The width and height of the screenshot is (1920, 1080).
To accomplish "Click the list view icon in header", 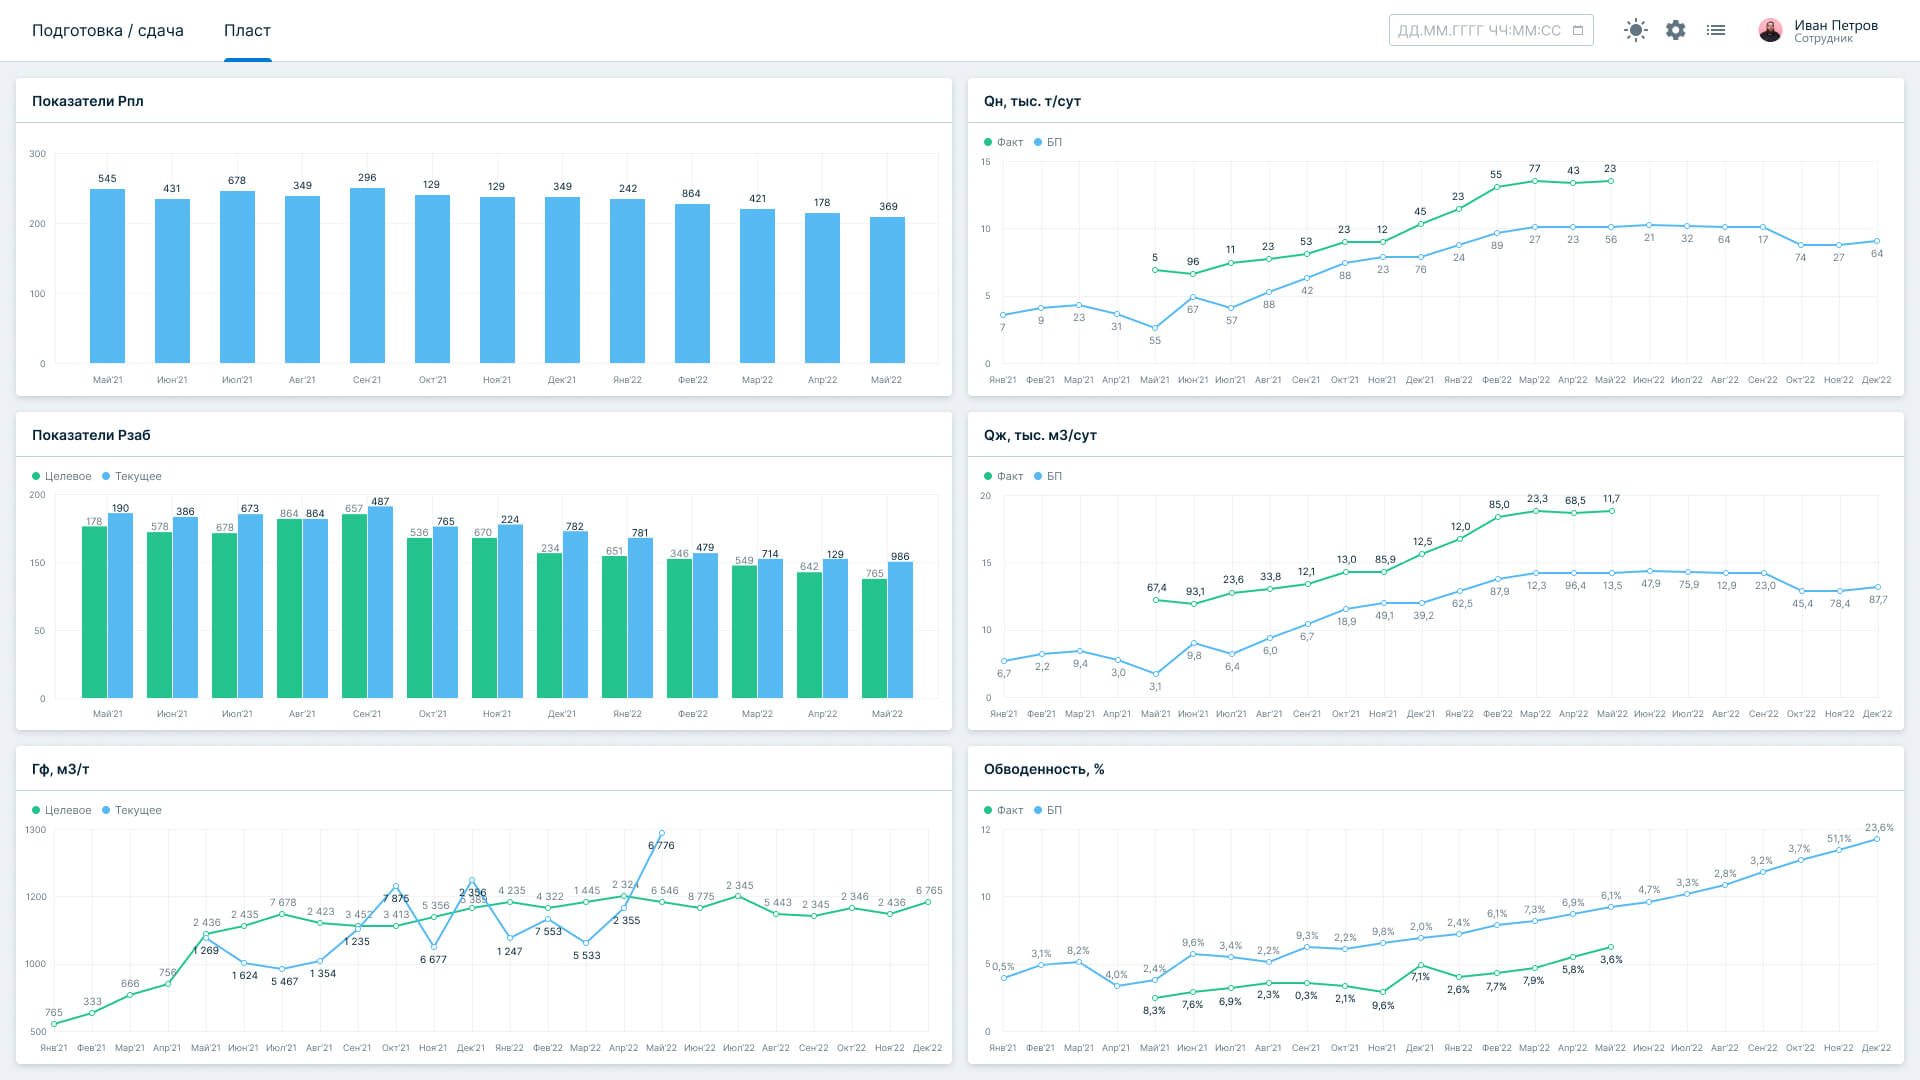I will [x=1716, y=30].
